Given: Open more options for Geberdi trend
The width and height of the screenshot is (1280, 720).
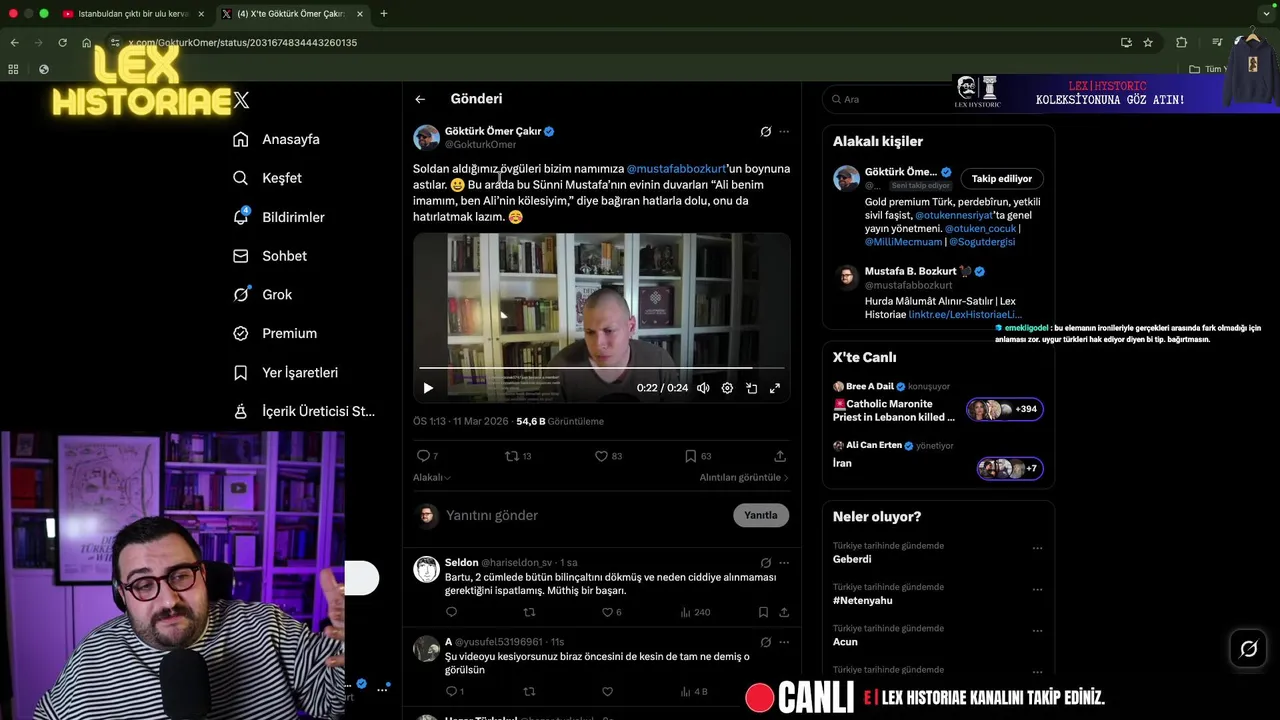Looking at the screenshot, I should click(x=1037, y=548).
